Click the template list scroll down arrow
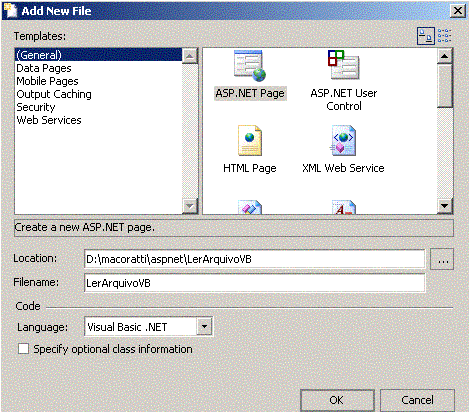469x412 pixels. click(444, 206)
